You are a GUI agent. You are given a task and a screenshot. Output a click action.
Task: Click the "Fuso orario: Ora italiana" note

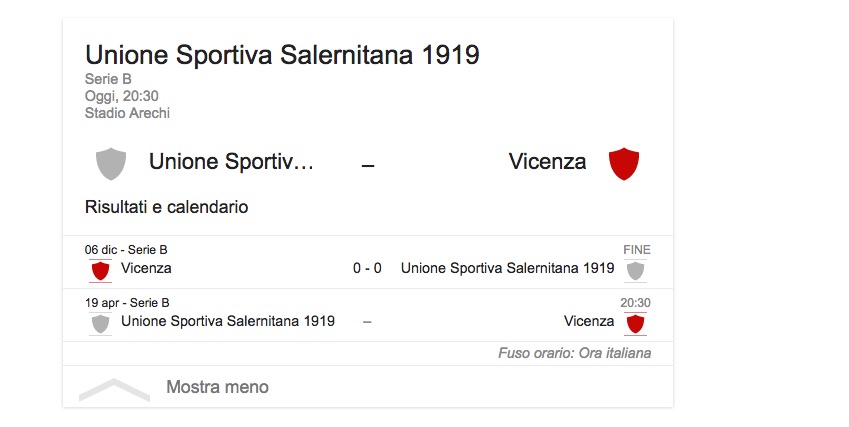tap(575, 353)
